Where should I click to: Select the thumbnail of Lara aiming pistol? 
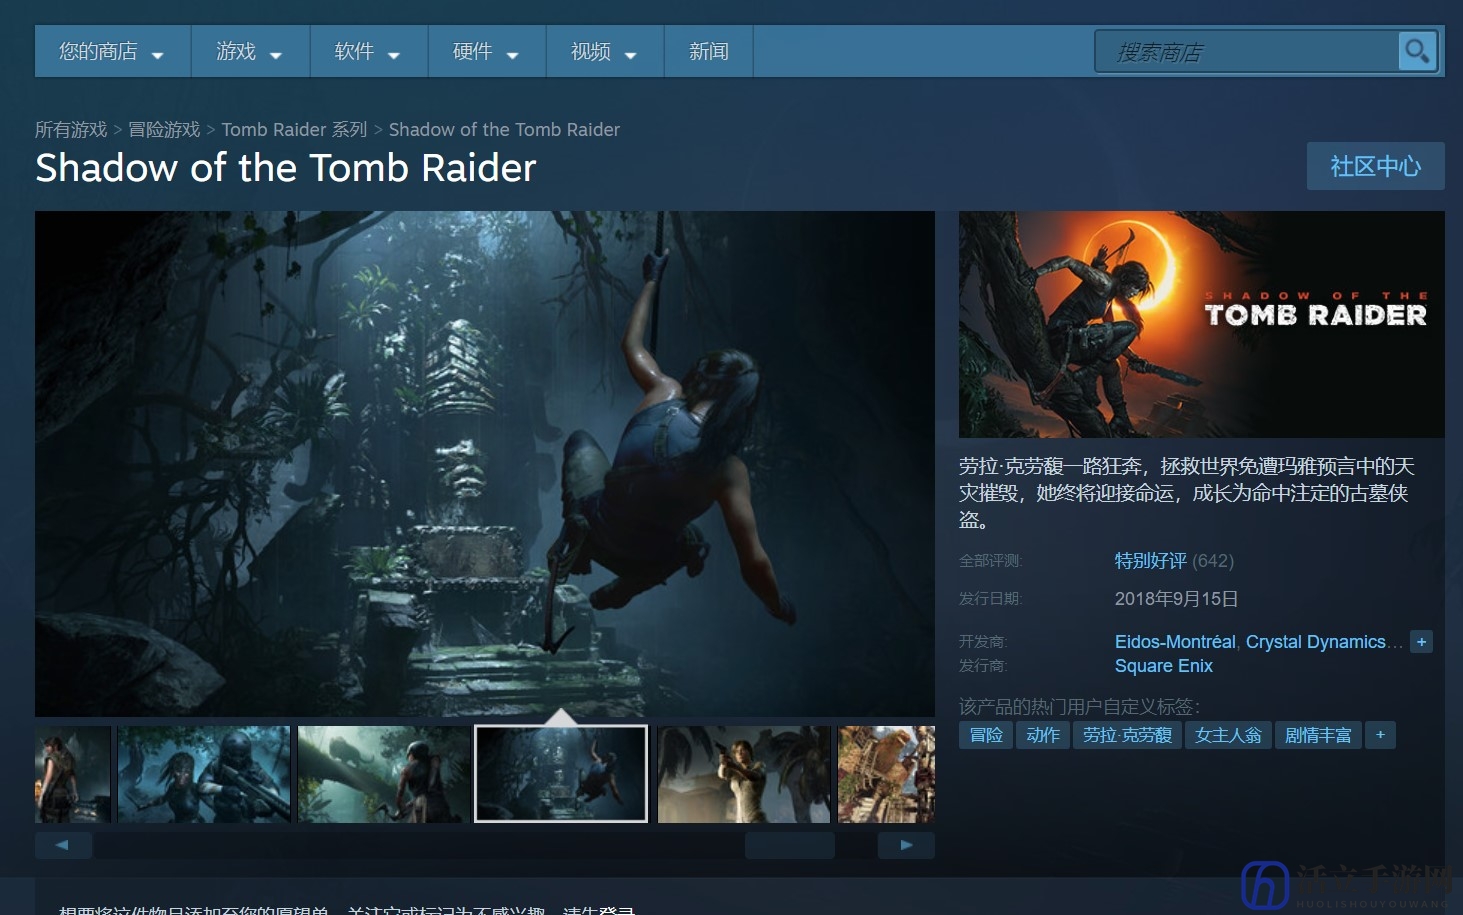point(744,775)
